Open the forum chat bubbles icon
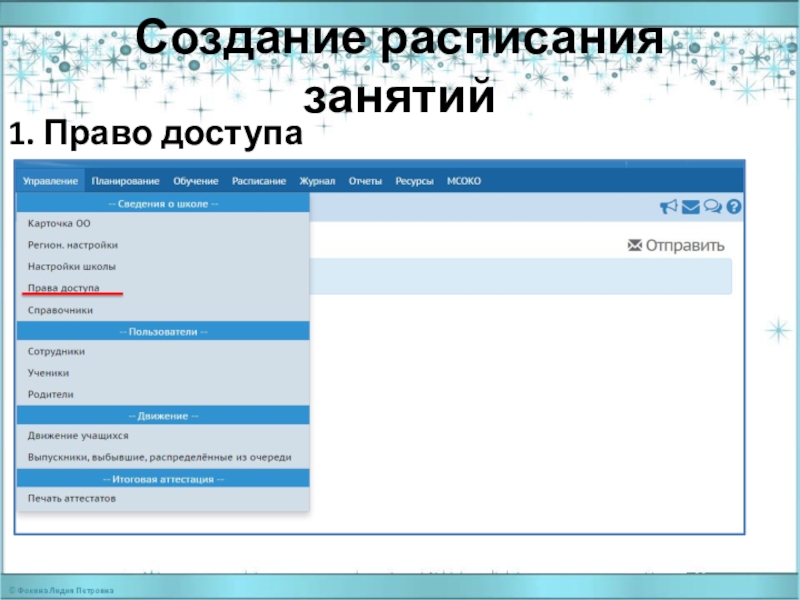This screenshot has width=800, height=600. [713, 207]
